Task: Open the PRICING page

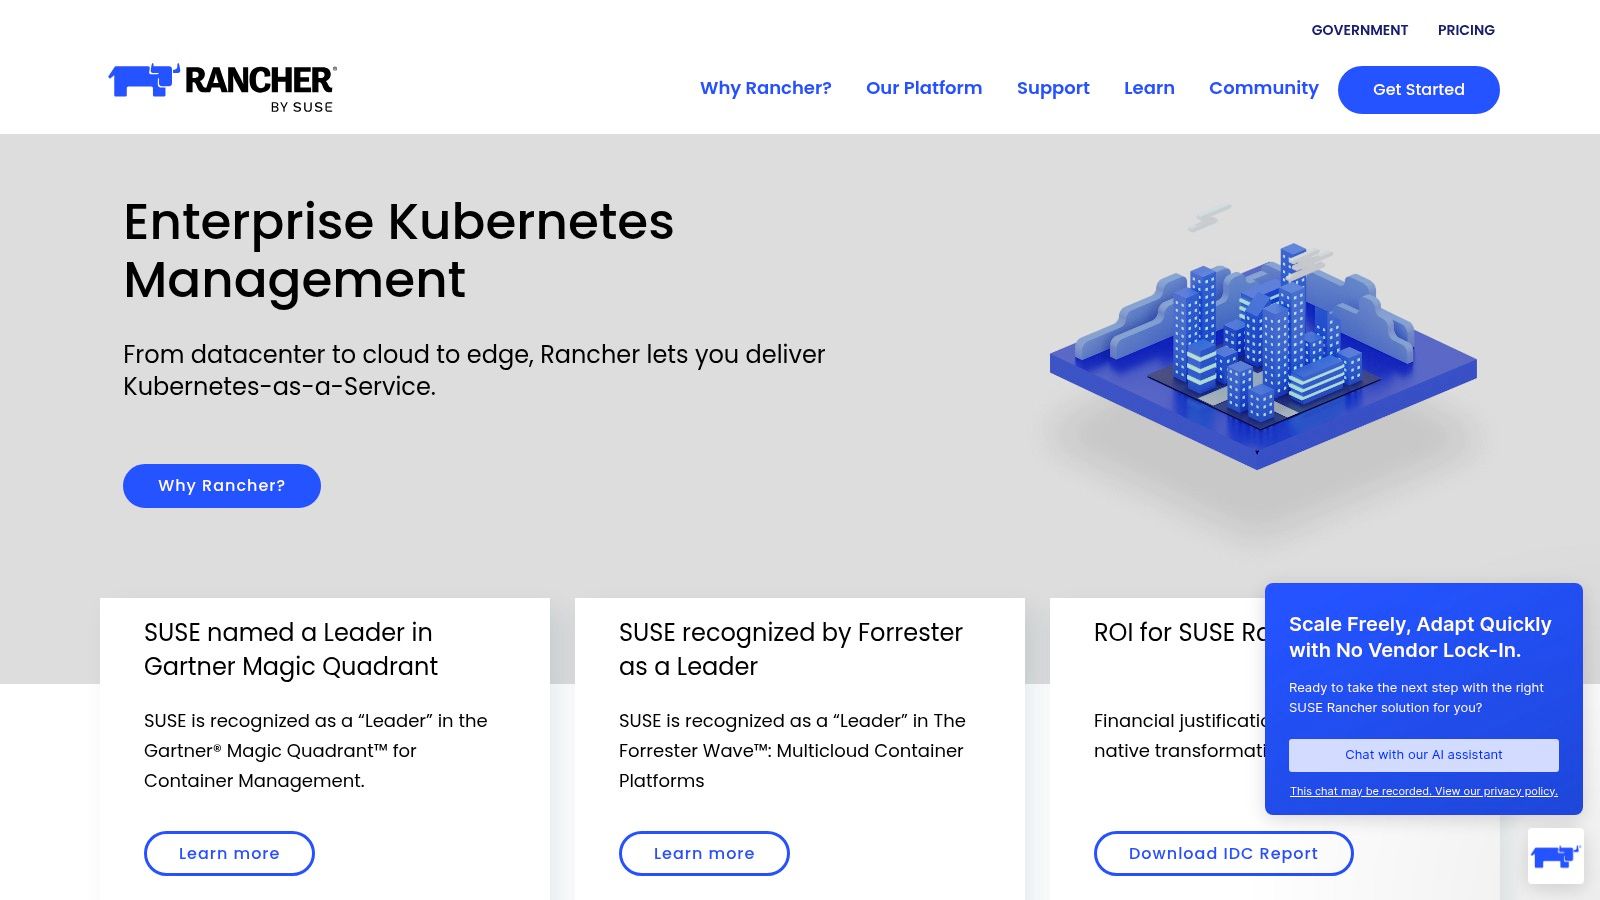Action: coord(1466,30)
